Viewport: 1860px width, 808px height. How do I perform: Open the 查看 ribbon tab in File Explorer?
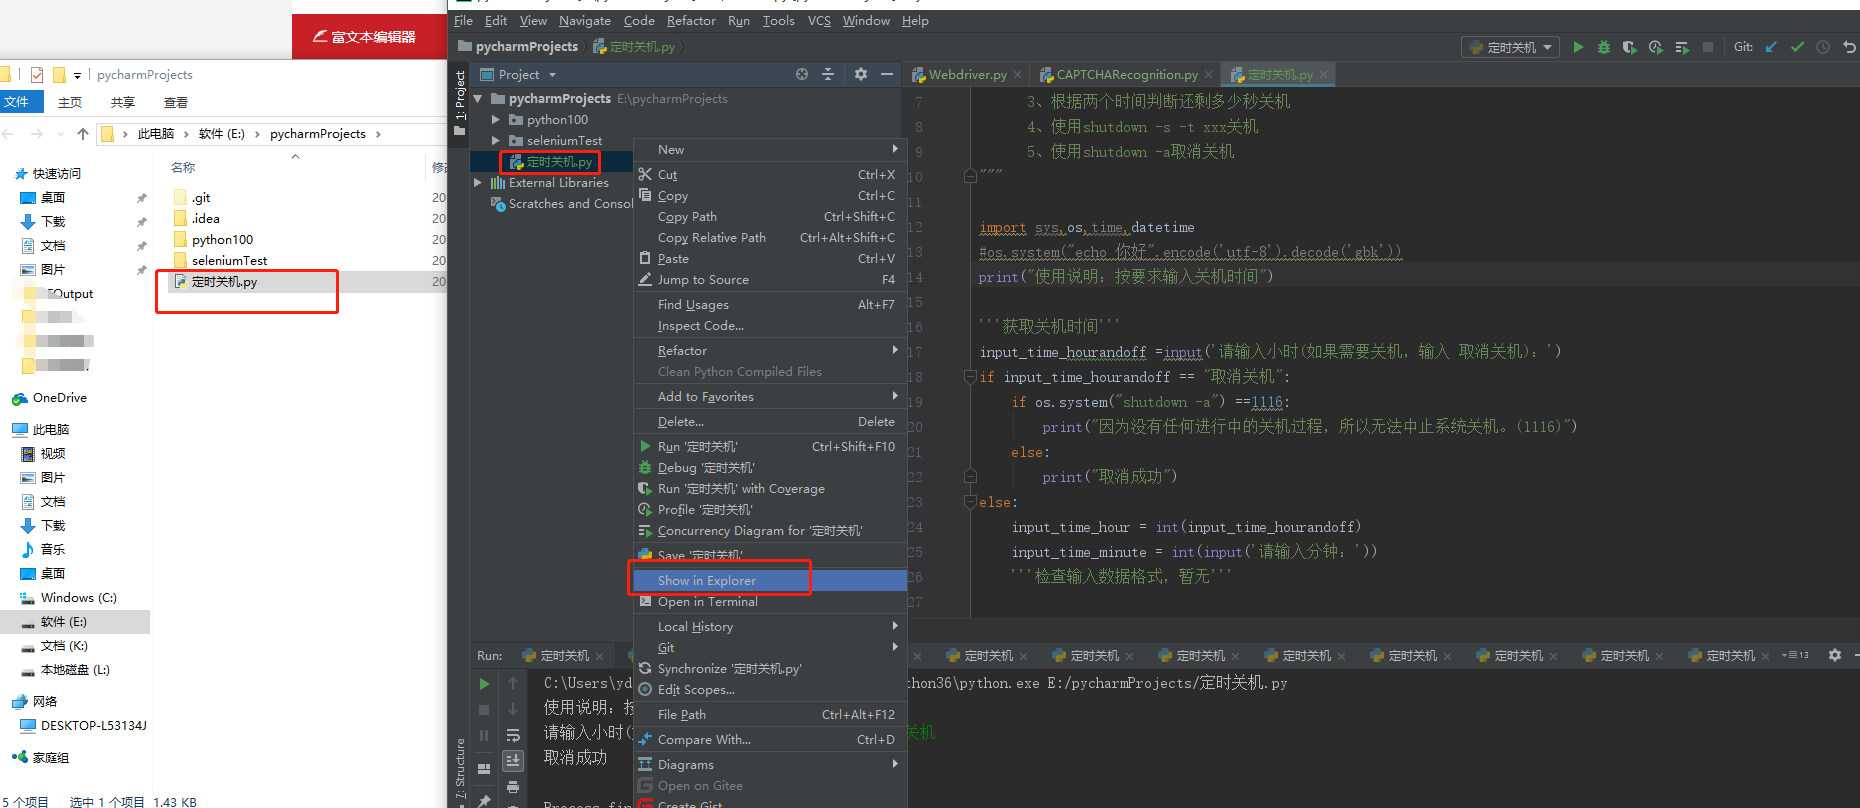click(176, 102)
